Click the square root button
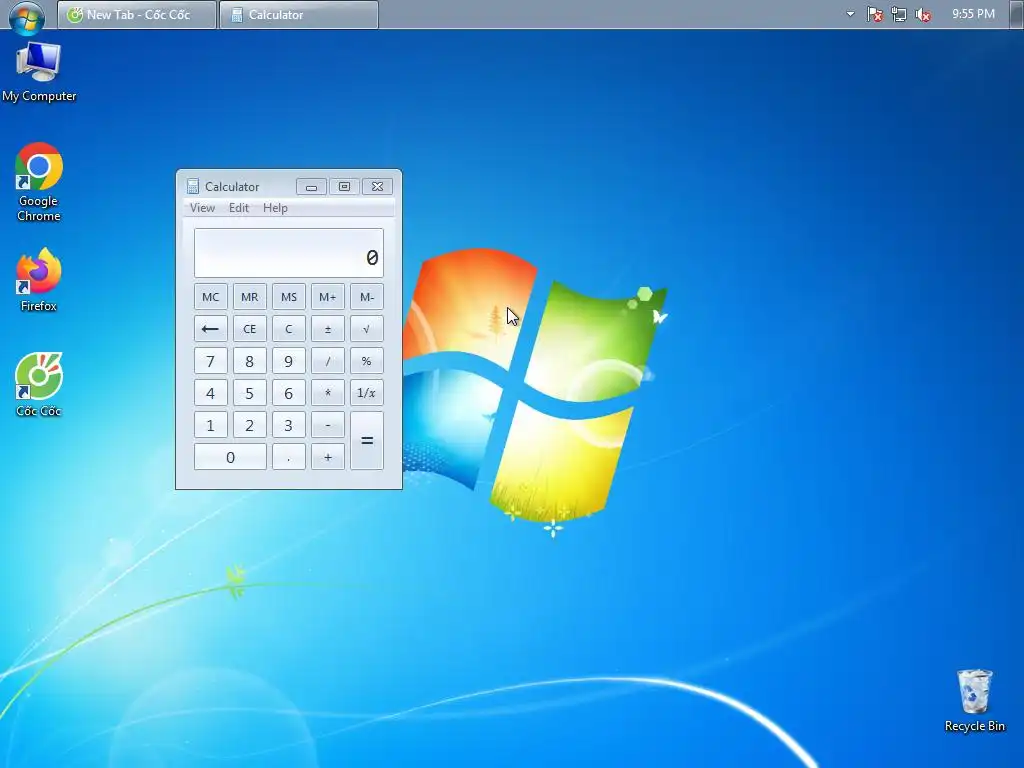 point(366,328)
